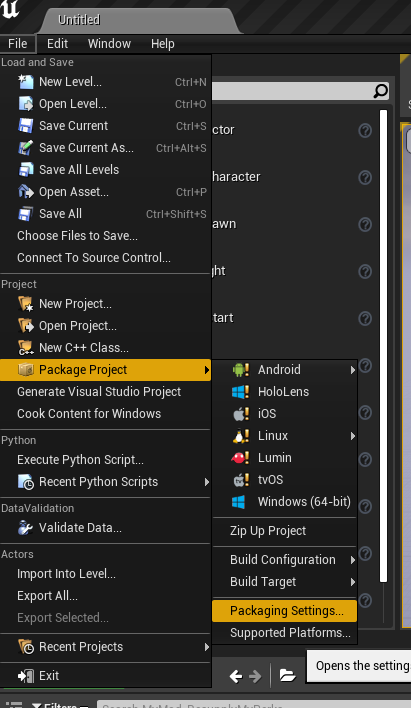Click the Recent Python Scripts clock icon
Screen dimensions: 411x708
pyautogui.click(x=26, y=482)
